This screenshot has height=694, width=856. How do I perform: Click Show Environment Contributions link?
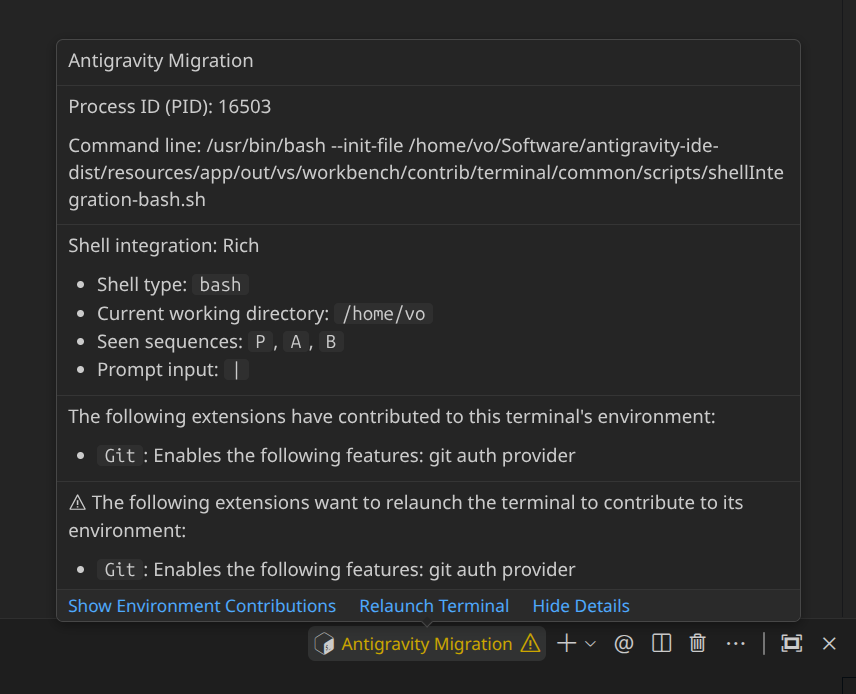[201, 606]
